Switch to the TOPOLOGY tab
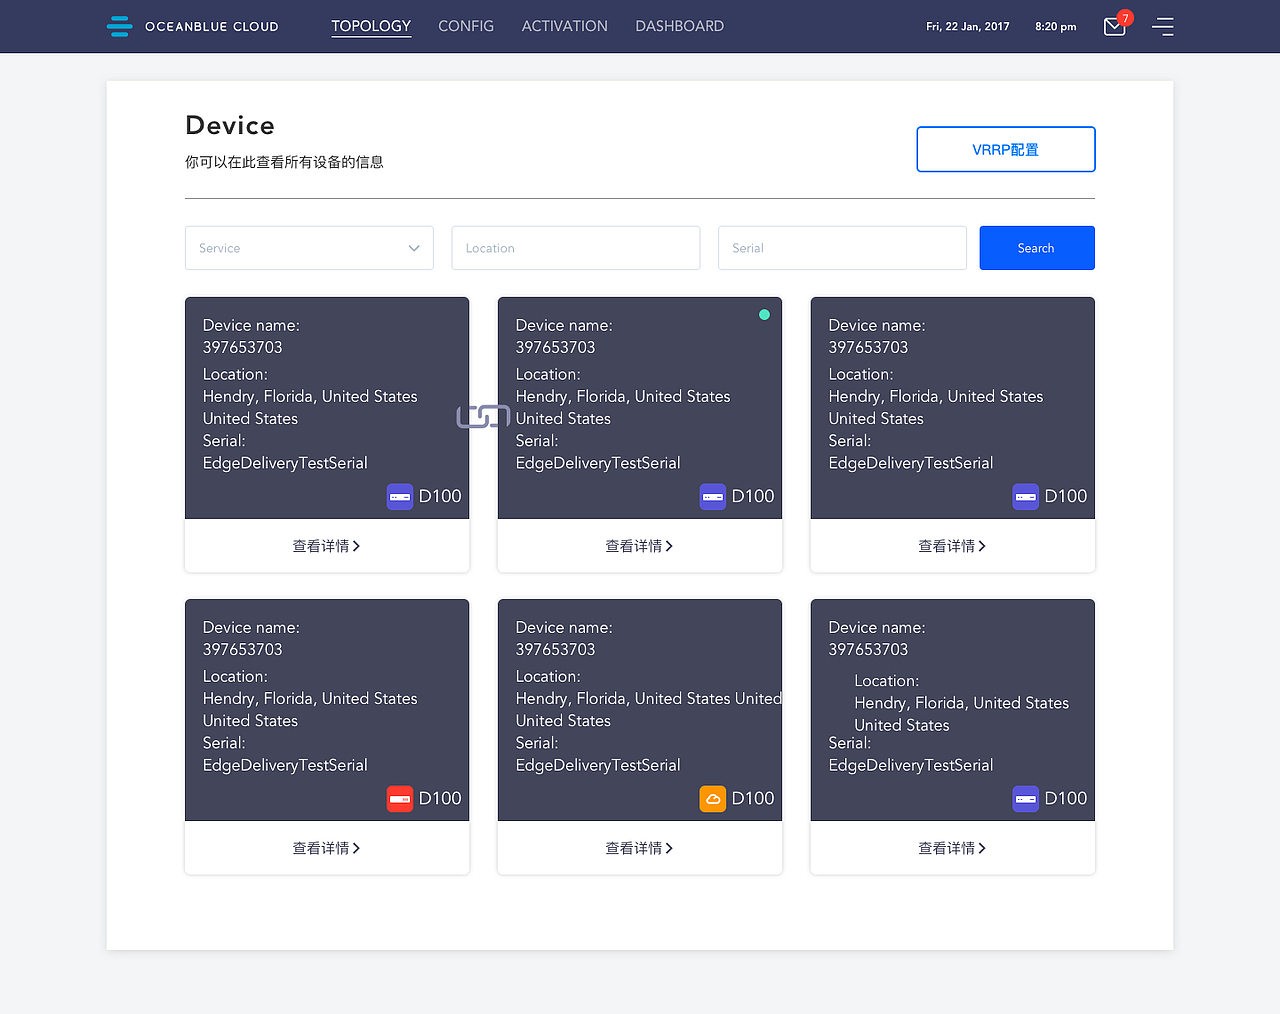The height and width of the screenshot is (1014, 1280). pyautogui.click(x=371, y=26)
